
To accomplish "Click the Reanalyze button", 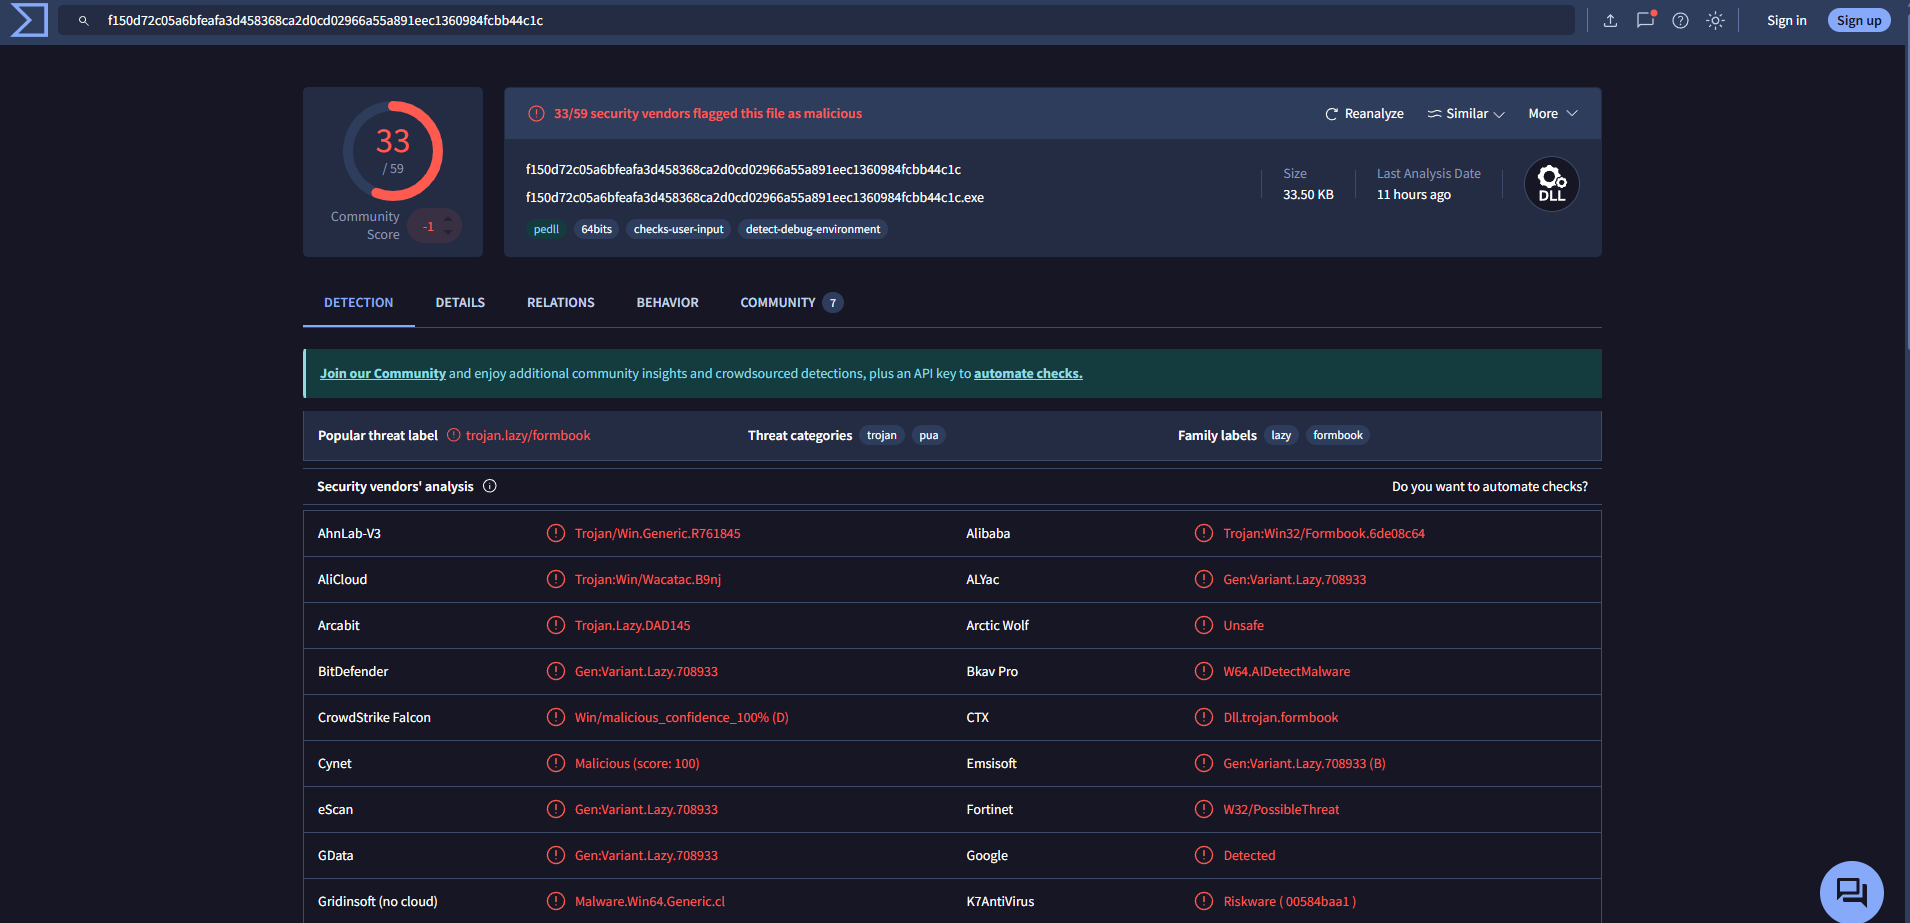I will [x=1364, y=113].
